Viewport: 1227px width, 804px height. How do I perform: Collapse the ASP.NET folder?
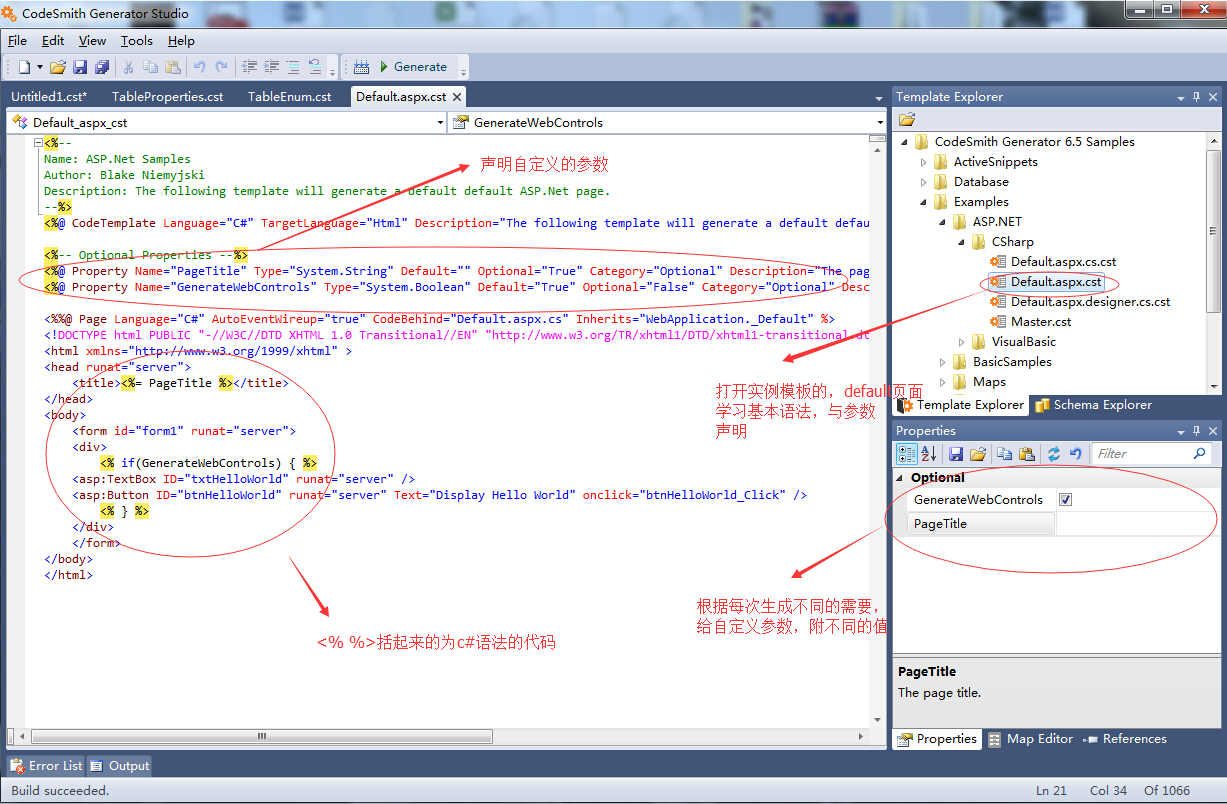click(943, 222)
